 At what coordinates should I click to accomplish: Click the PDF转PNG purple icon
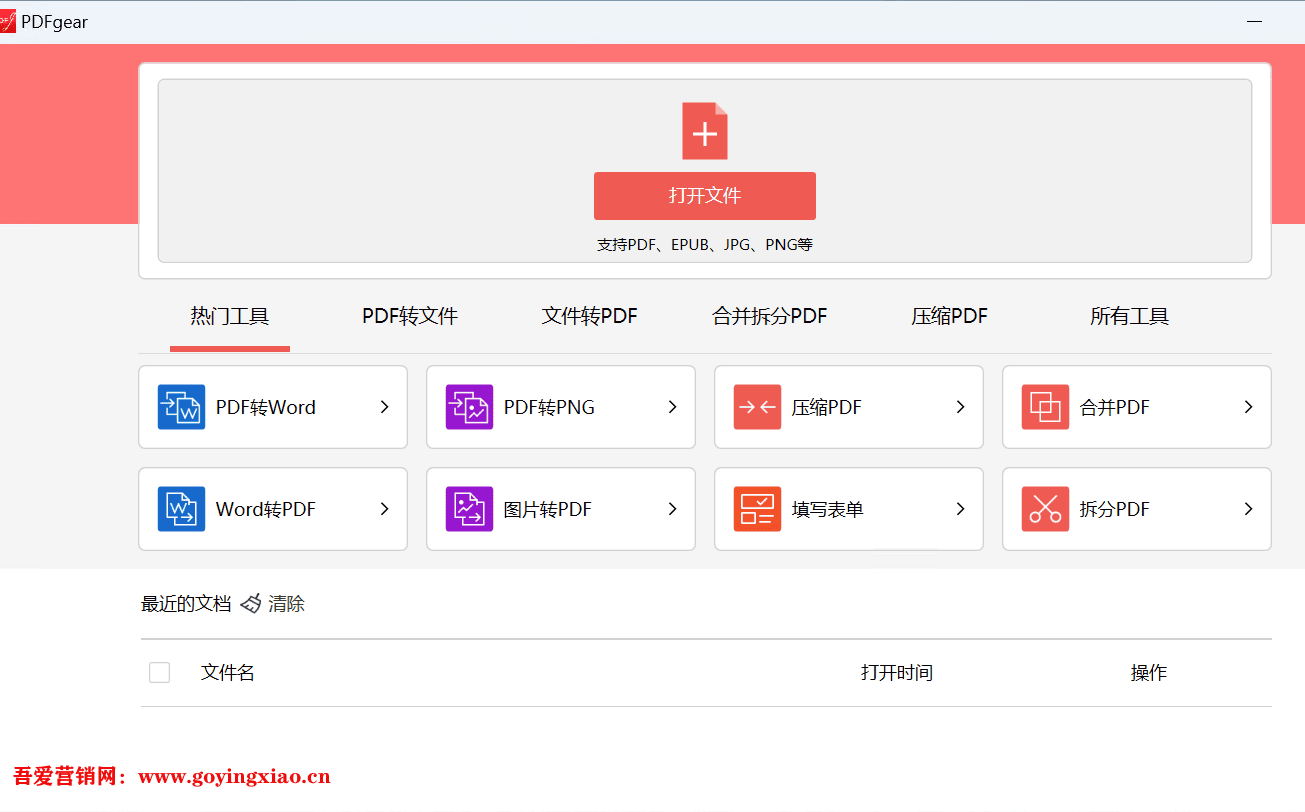pyautogui.click(x=470, y=407)
